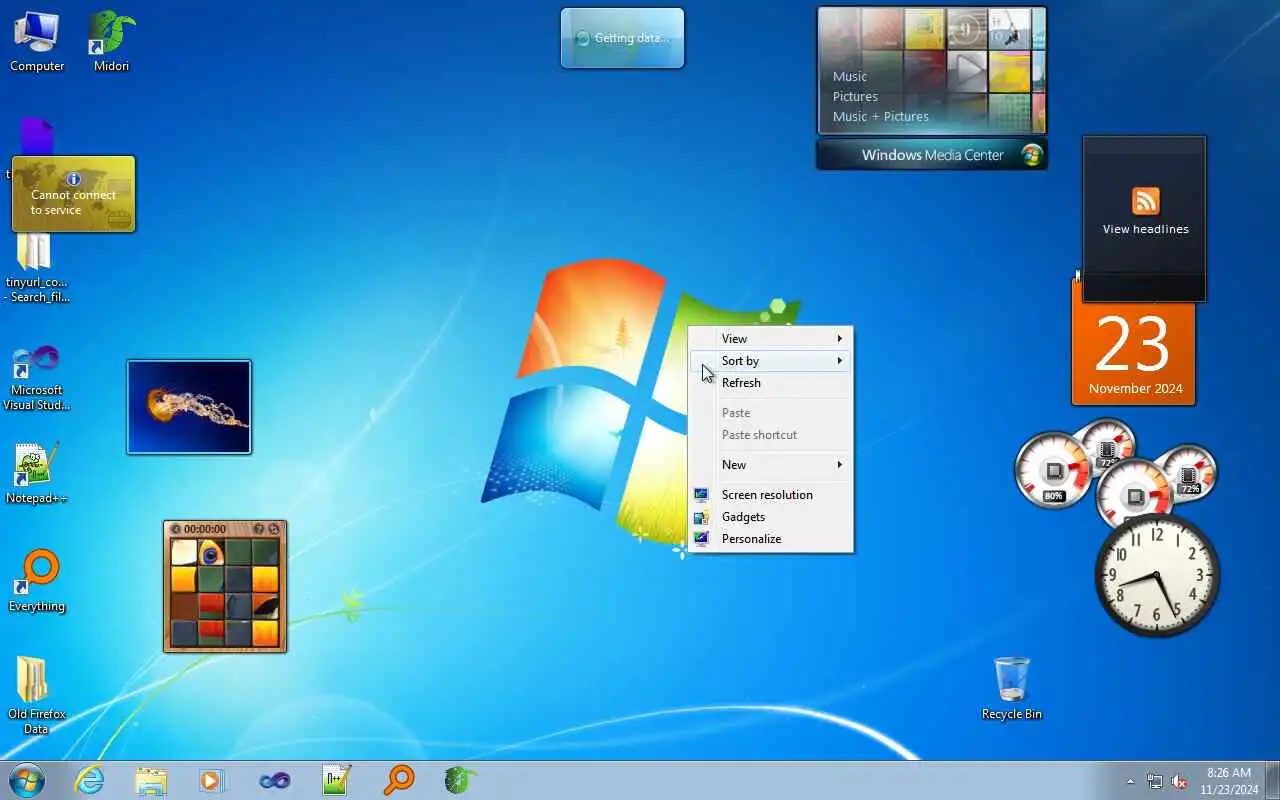Image resolution: width=1280 pixels, height=800 pixels.
Task: Open the Computer desktop icon
Action: click(37, 40)
